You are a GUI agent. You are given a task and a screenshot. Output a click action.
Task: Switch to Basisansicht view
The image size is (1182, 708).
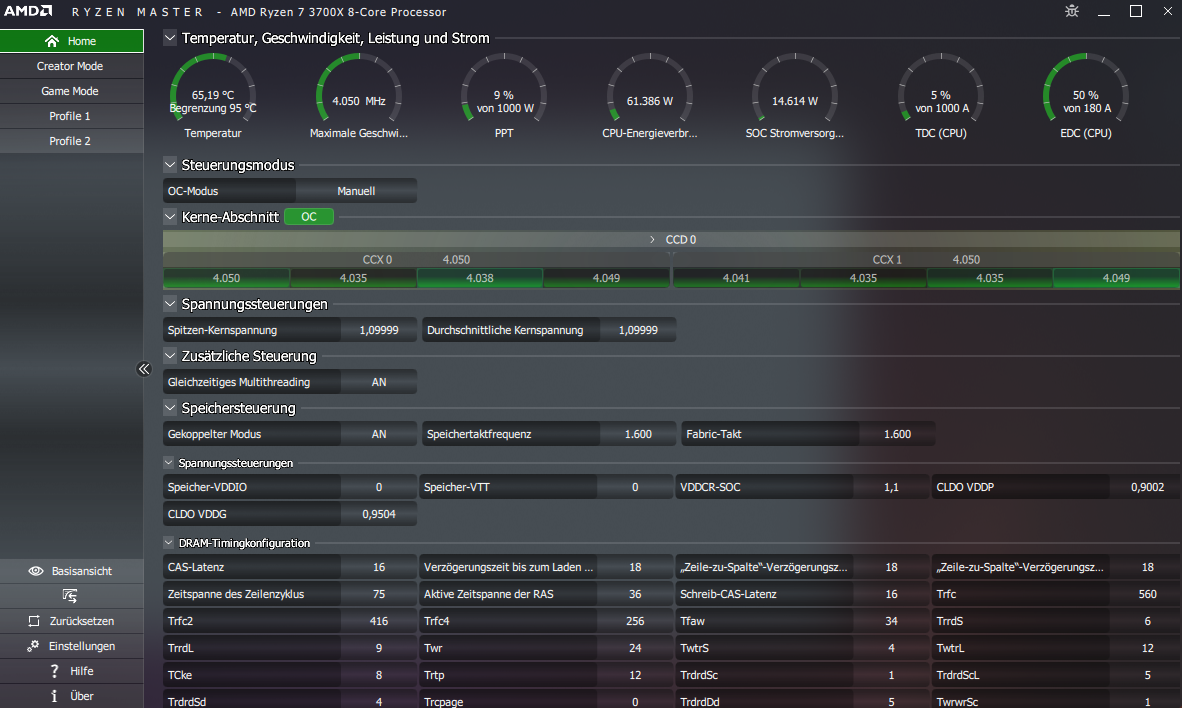point(72,571)
